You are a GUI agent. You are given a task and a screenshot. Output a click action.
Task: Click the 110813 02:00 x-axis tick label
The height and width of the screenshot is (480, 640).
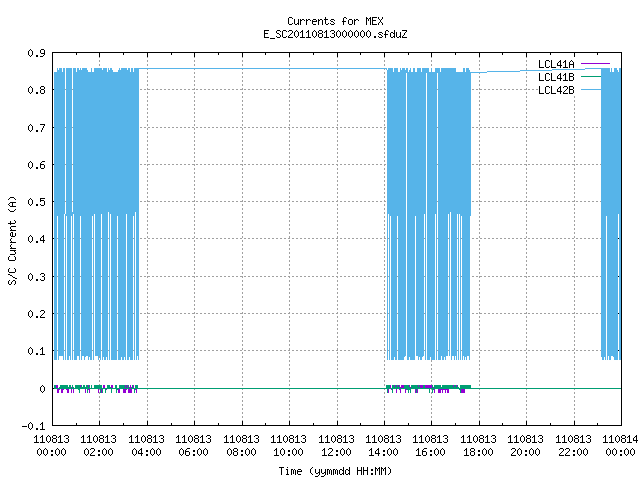[98, 445]
